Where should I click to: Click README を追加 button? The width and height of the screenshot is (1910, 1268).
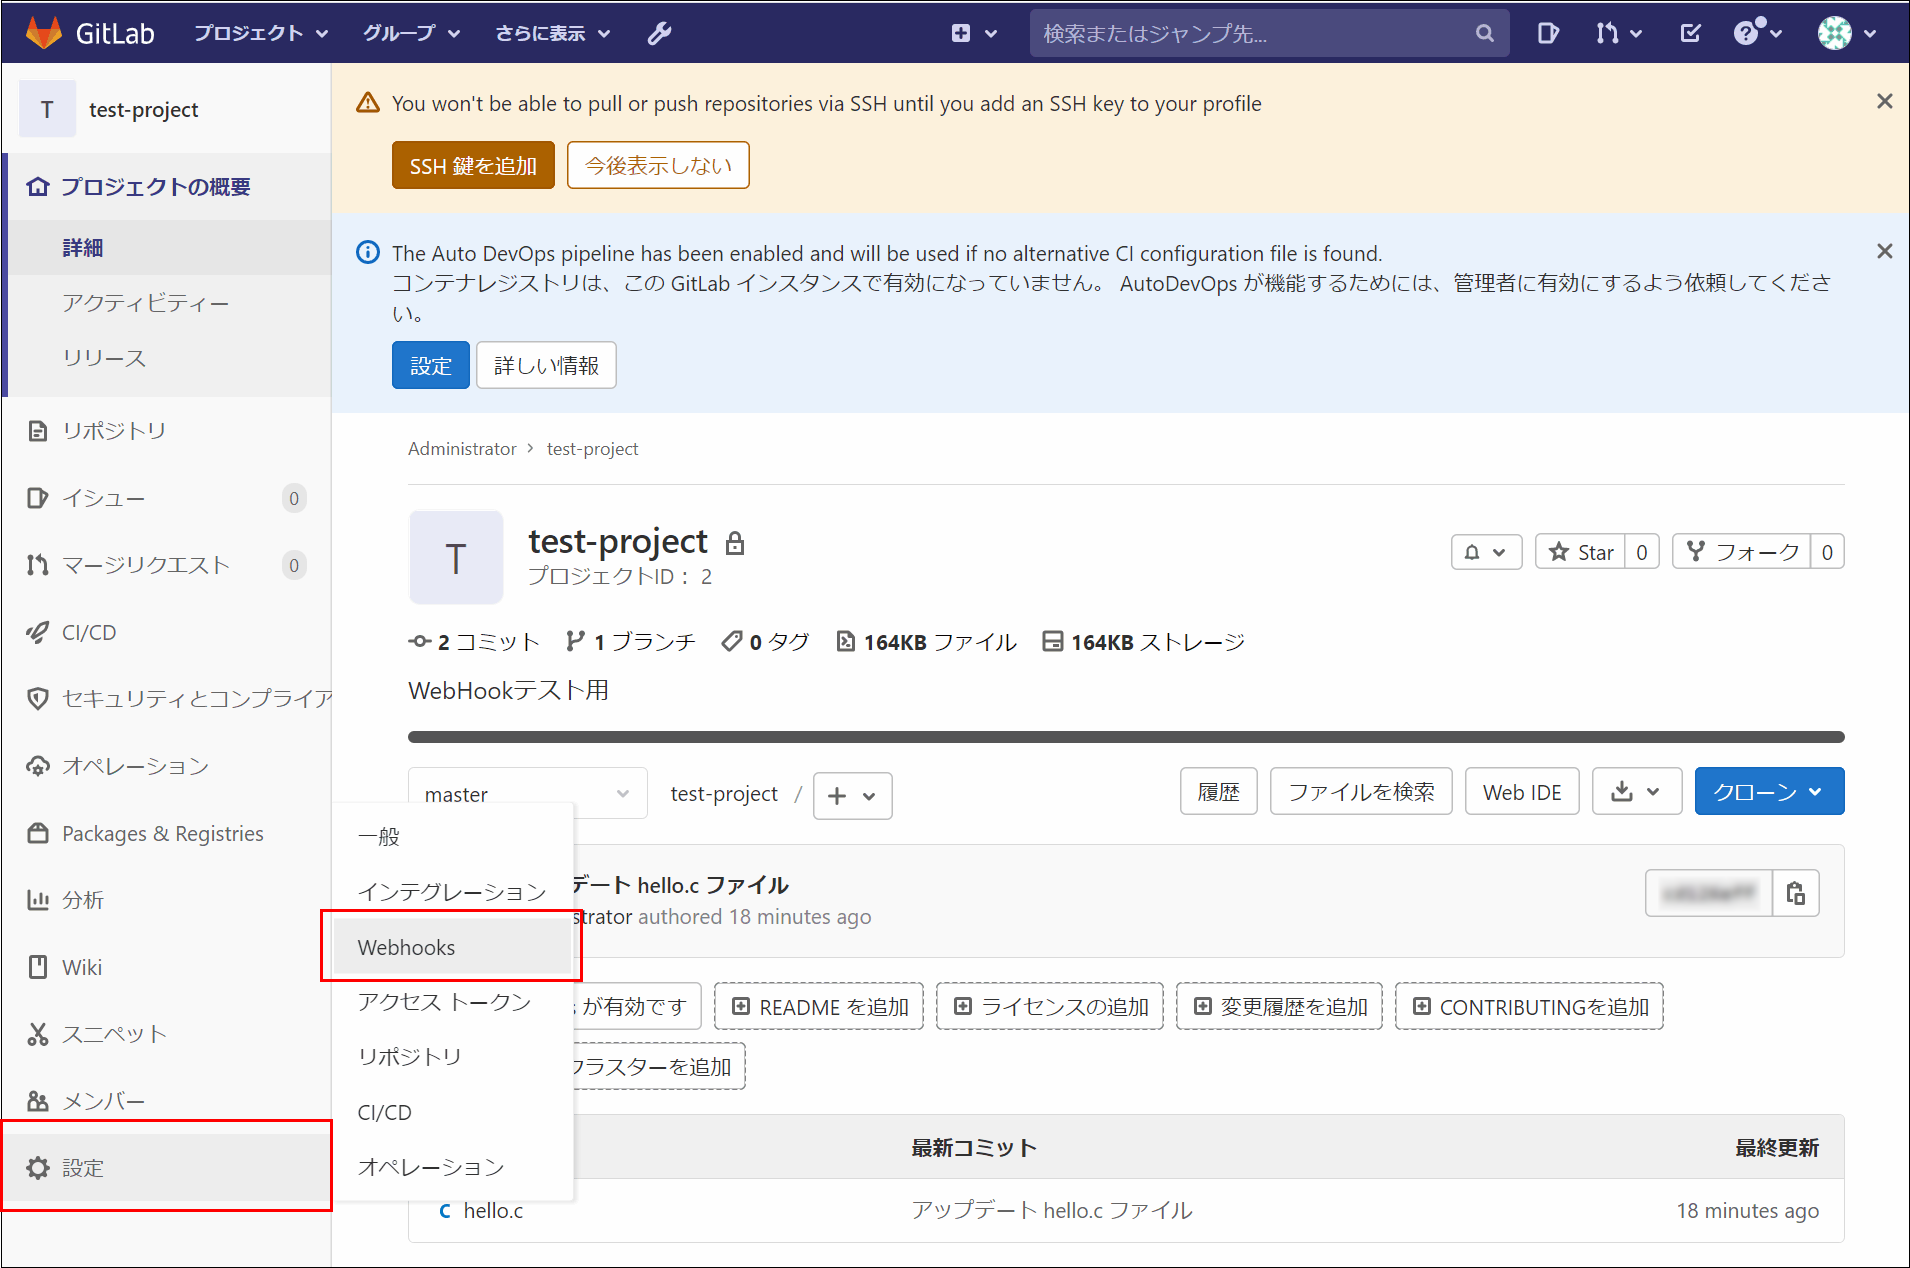[x=819, y=1007]
